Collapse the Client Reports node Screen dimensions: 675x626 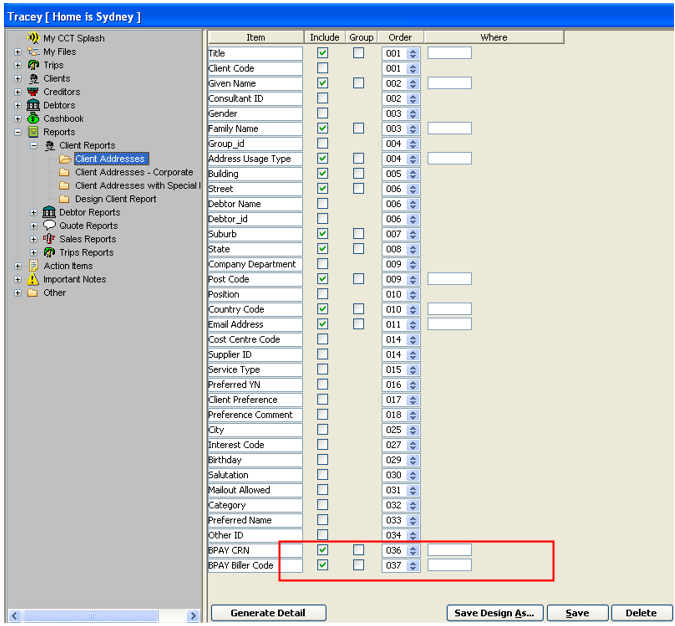coord(34,146)
